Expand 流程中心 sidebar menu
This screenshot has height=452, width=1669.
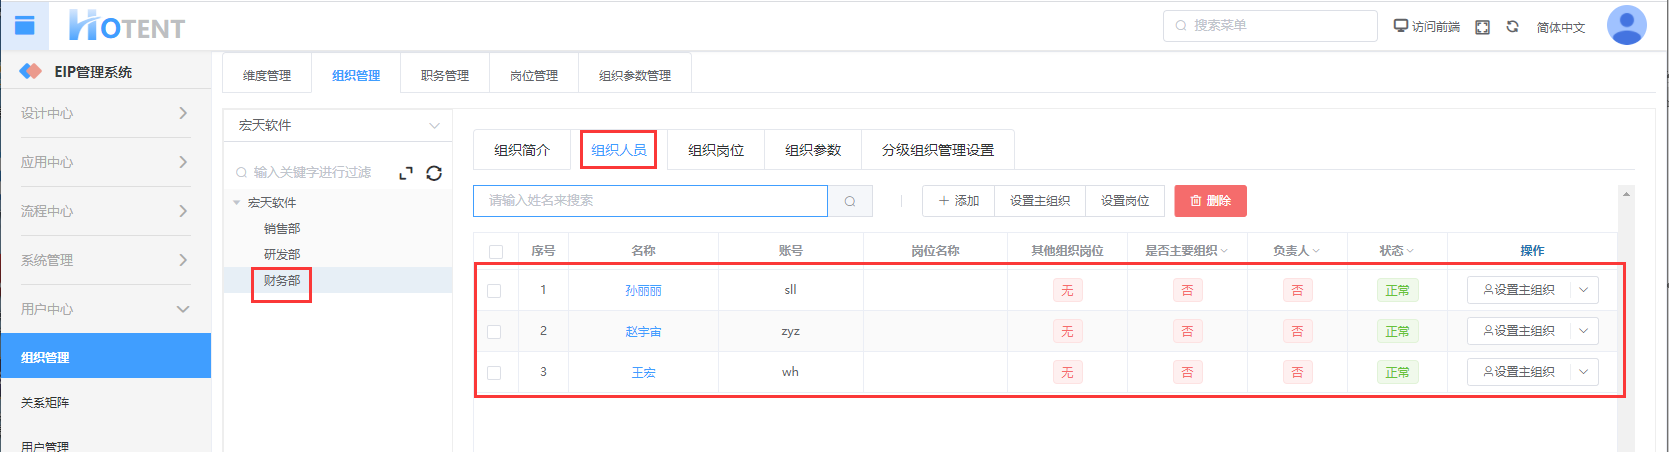pos(105,211)
